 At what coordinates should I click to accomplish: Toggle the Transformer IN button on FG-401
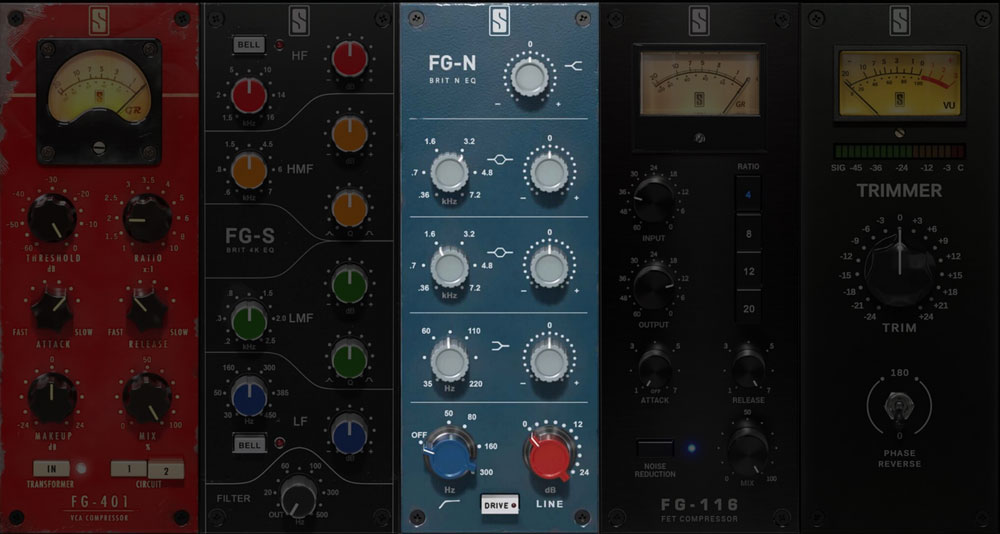click(x=50, y=467)
